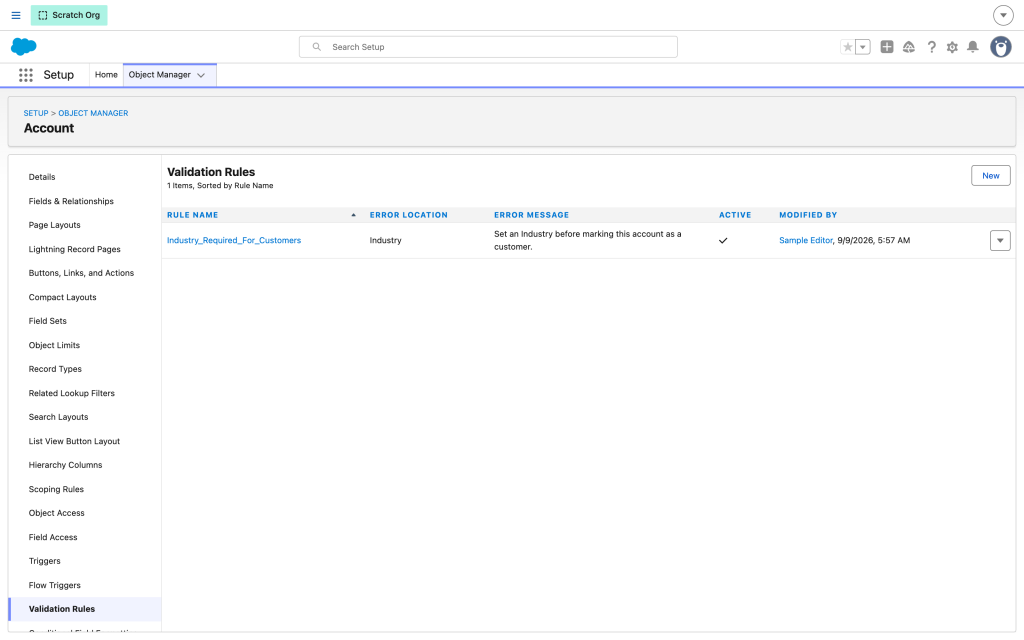Follow the OBJECT MANAGER breadcrumb link
This screenshot has width=1024, height=640.
tap(93, 113)
